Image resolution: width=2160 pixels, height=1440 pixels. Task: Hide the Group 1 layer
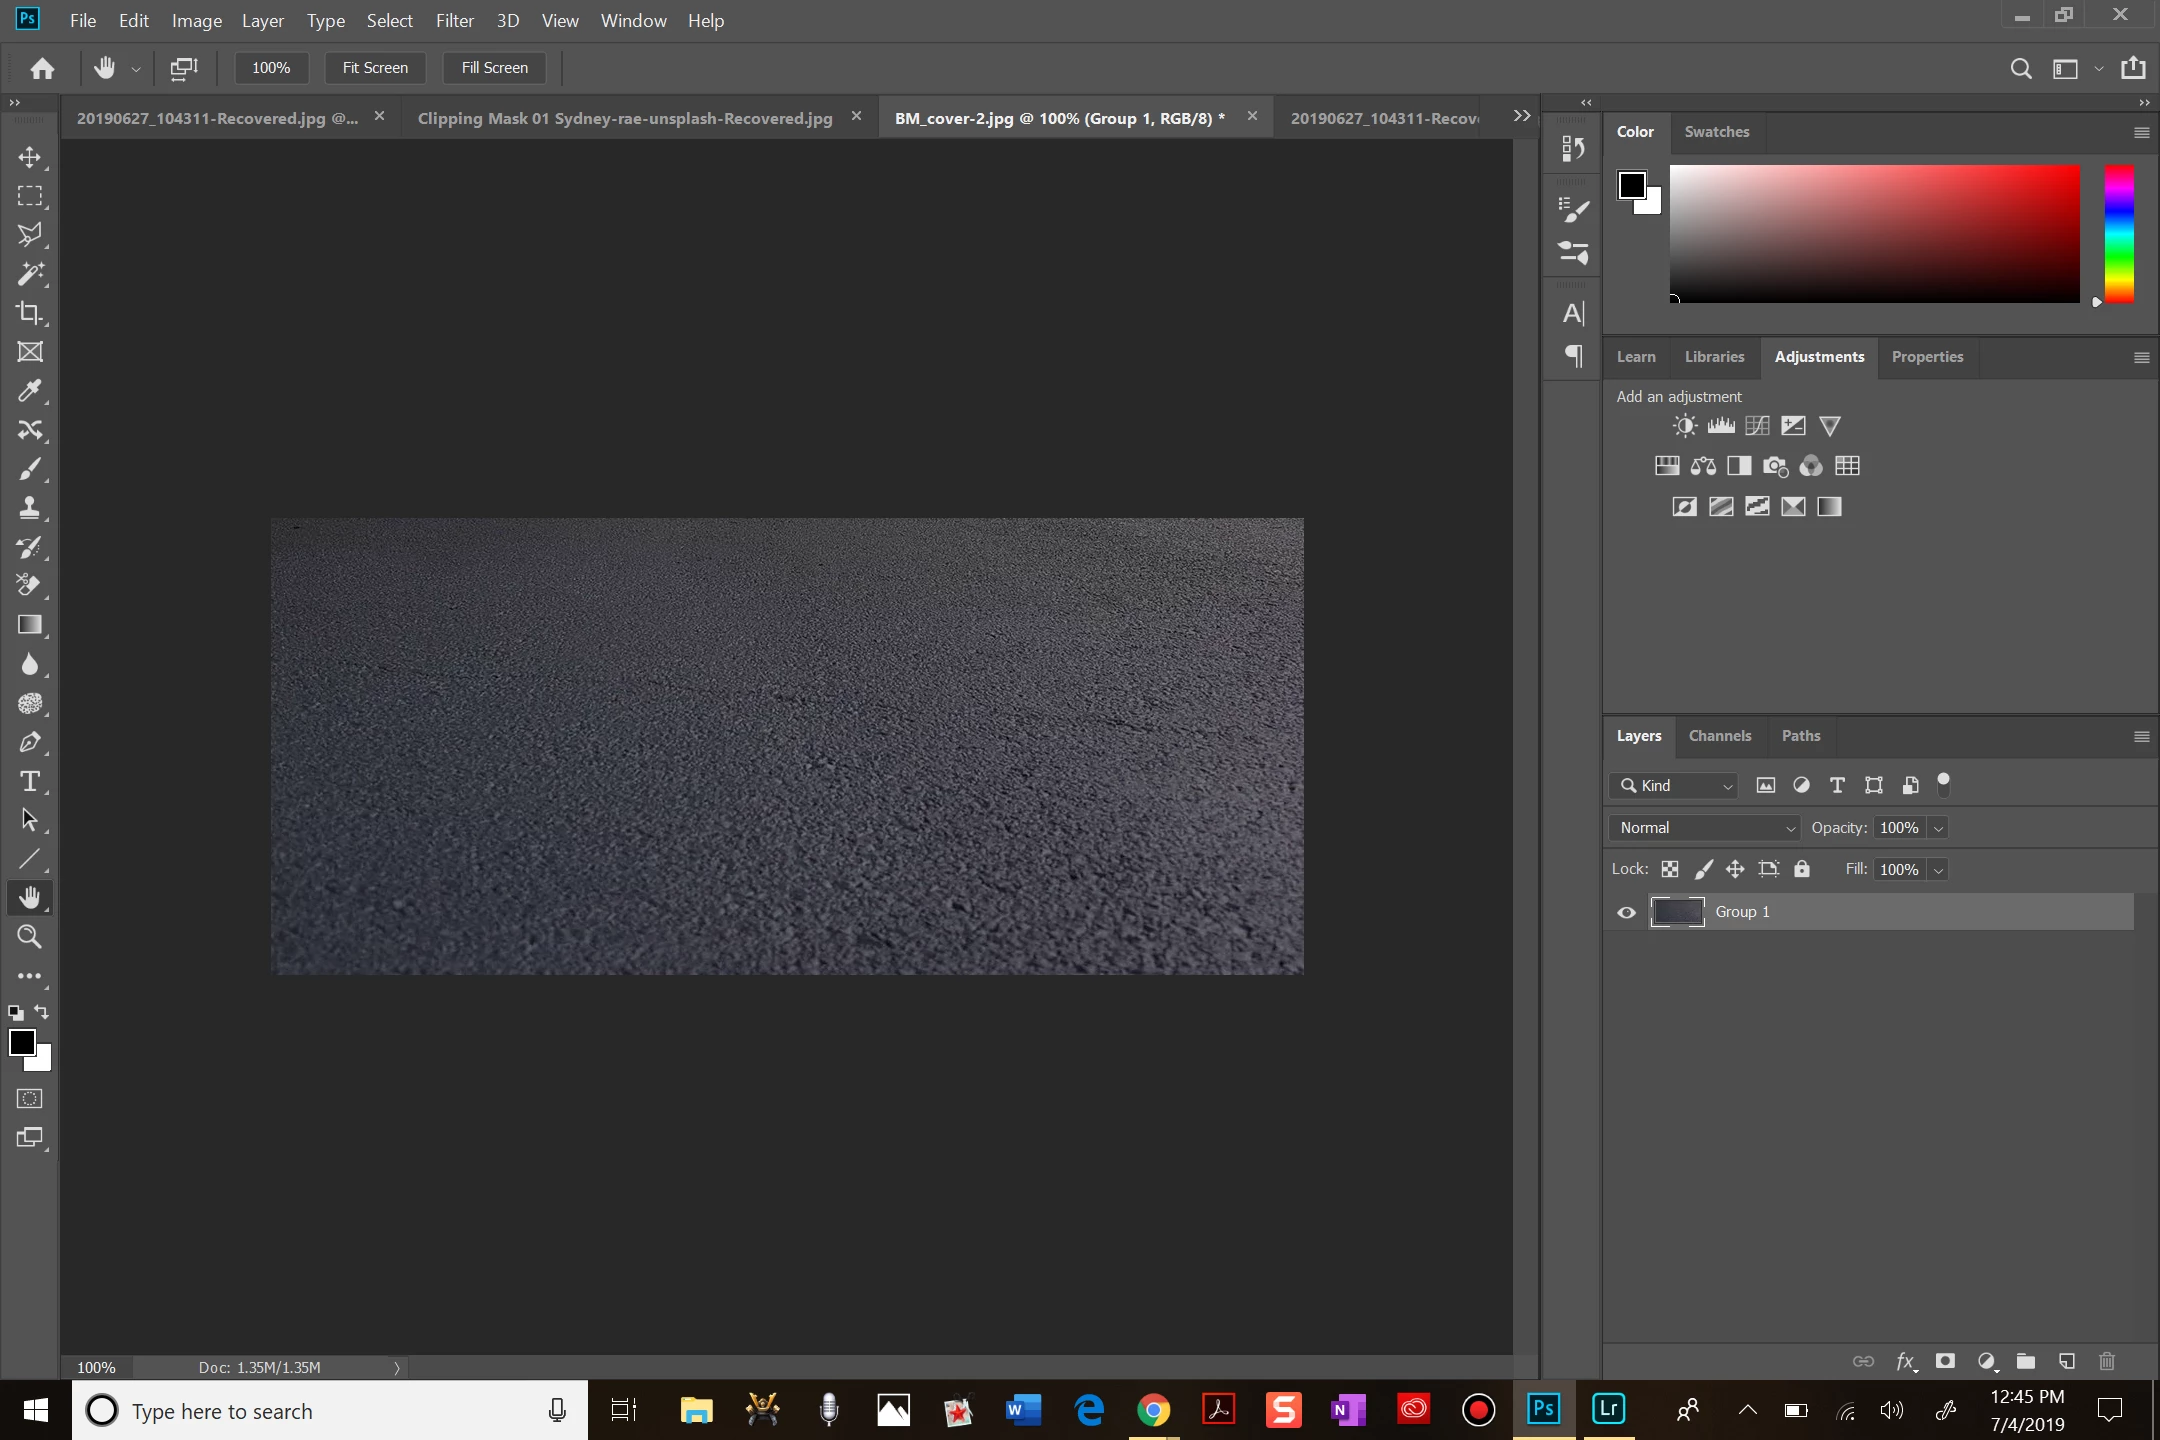tap(1626, 912)
